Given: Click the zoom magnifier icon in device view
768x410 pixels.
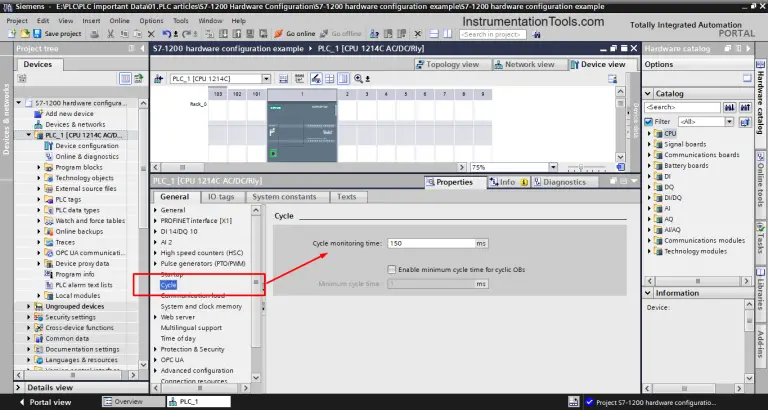Looking at the screenshot, I should point(359,78).
